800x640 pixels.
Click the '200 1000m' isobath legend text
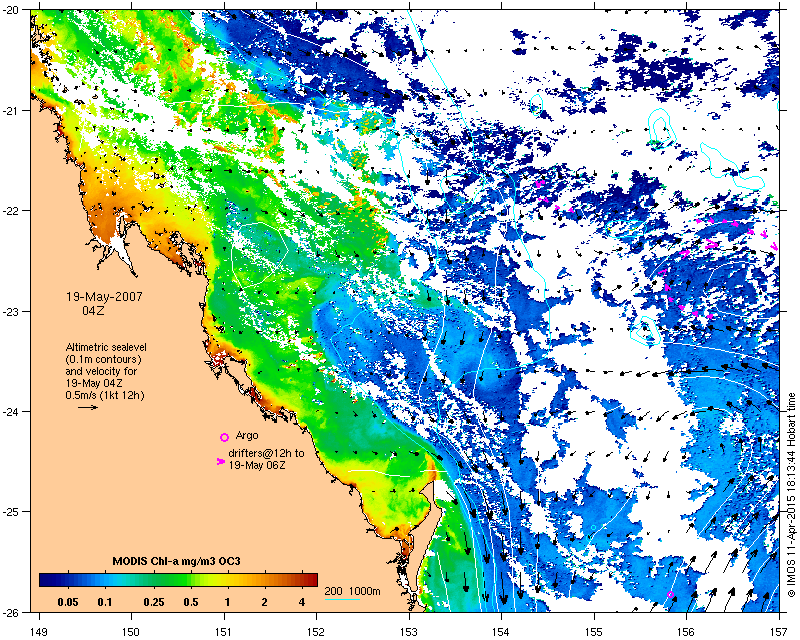click(352, 591)
